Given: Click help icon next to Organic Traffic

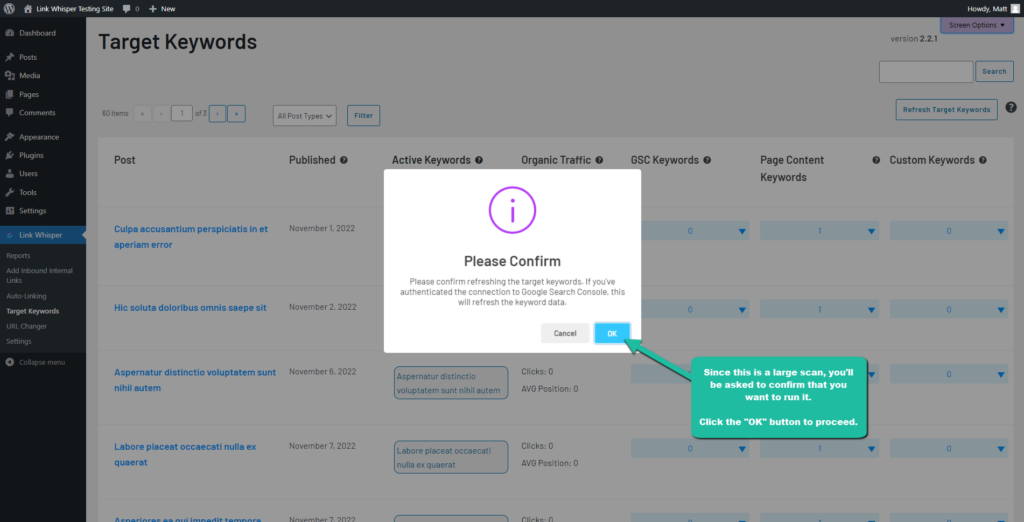Looking at the screenshot, I should (x=599, y=160).
